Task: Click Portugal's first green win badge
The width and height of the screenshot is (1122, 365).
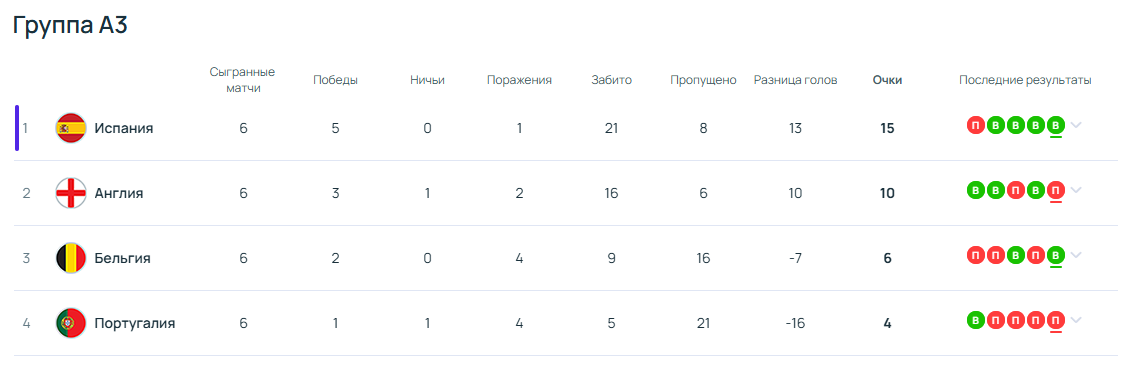Action: [975, 320]
